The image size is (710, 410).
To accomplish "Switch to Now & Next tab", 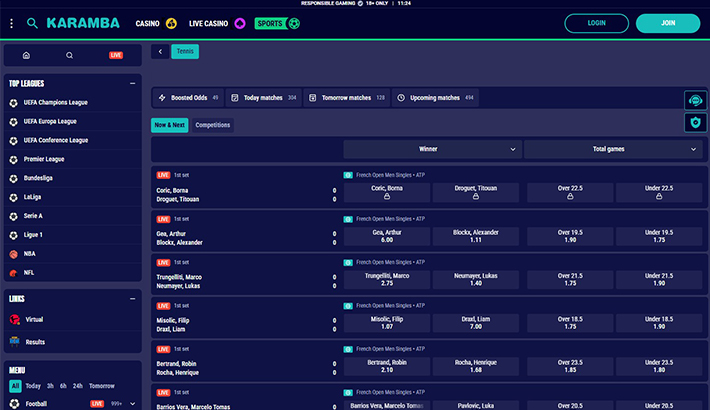I will point(169,125).
